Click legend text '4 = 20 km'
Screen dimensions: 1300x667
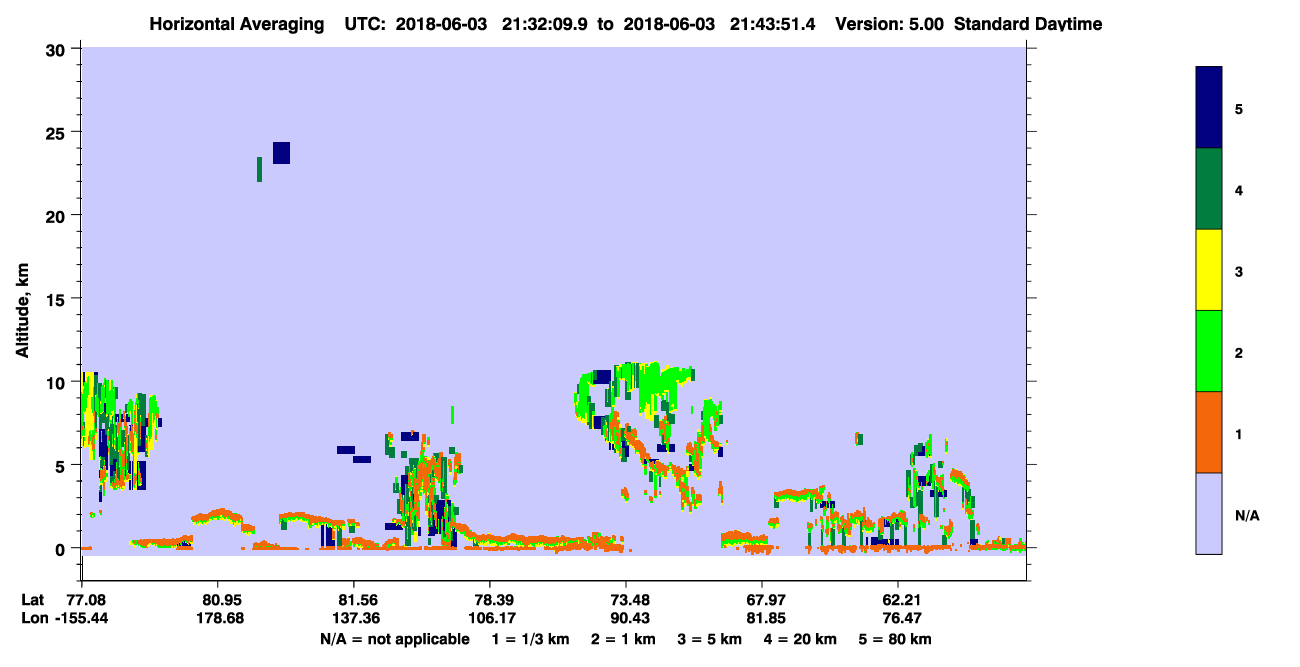pyautogui.click(x=800, y=639)
